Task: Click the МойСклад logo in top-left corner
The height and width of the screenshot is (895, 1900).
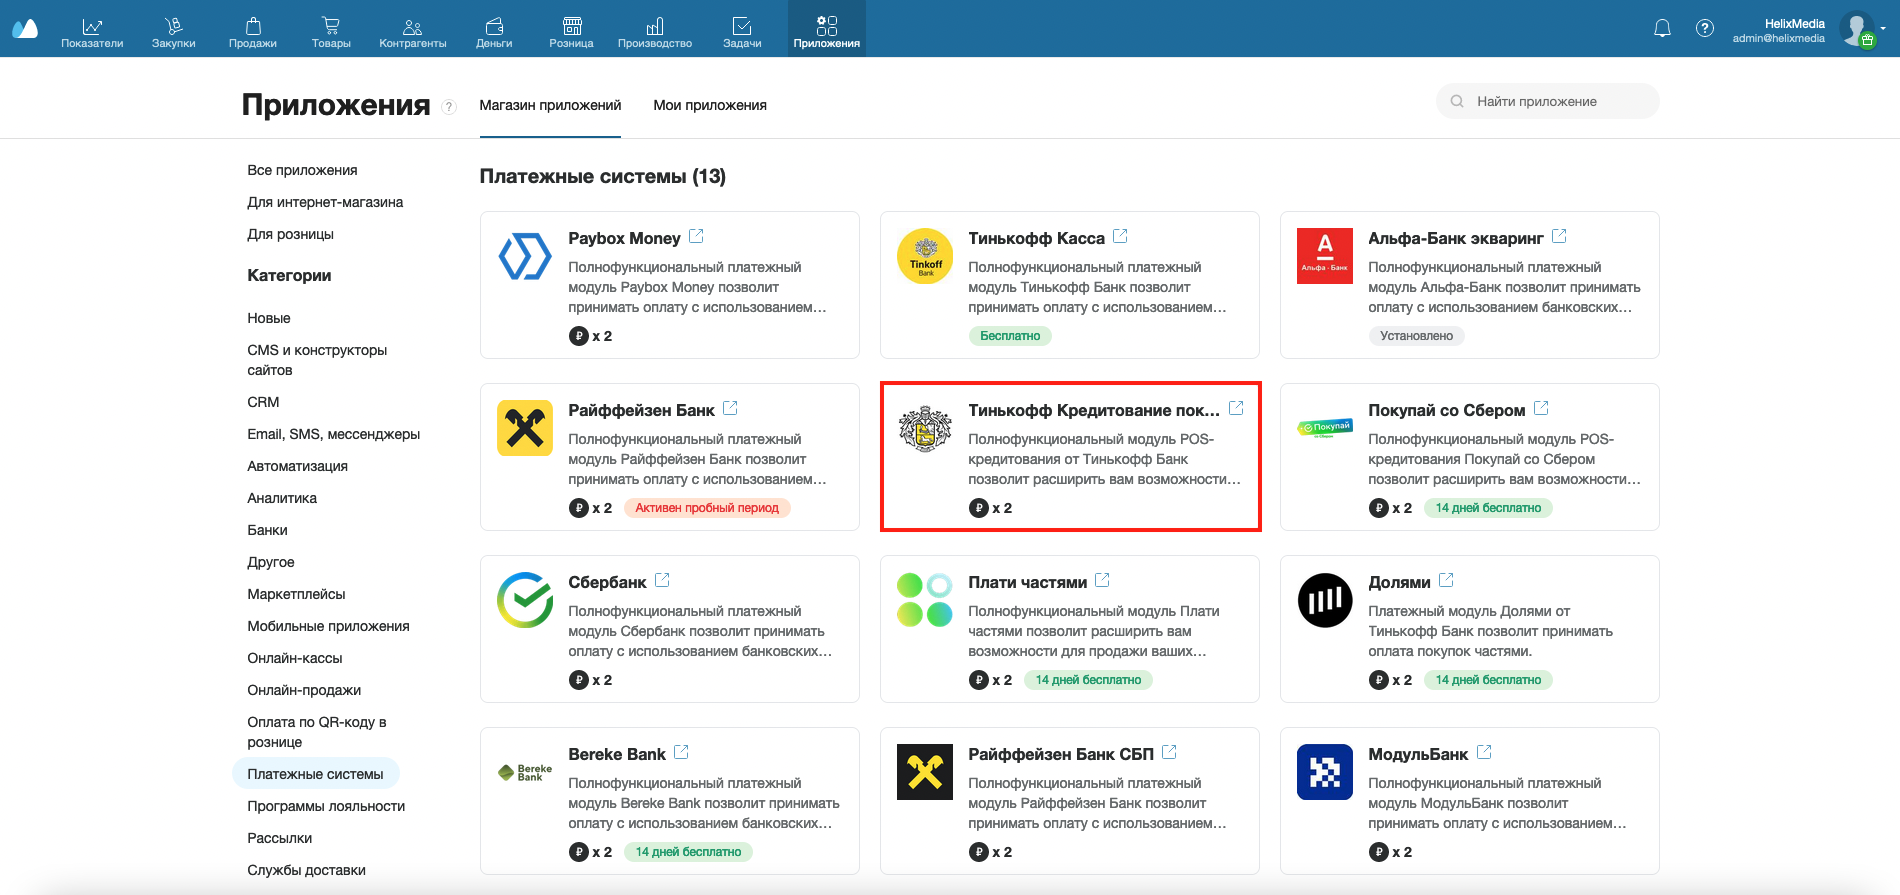Action: [x=25, y=28]
